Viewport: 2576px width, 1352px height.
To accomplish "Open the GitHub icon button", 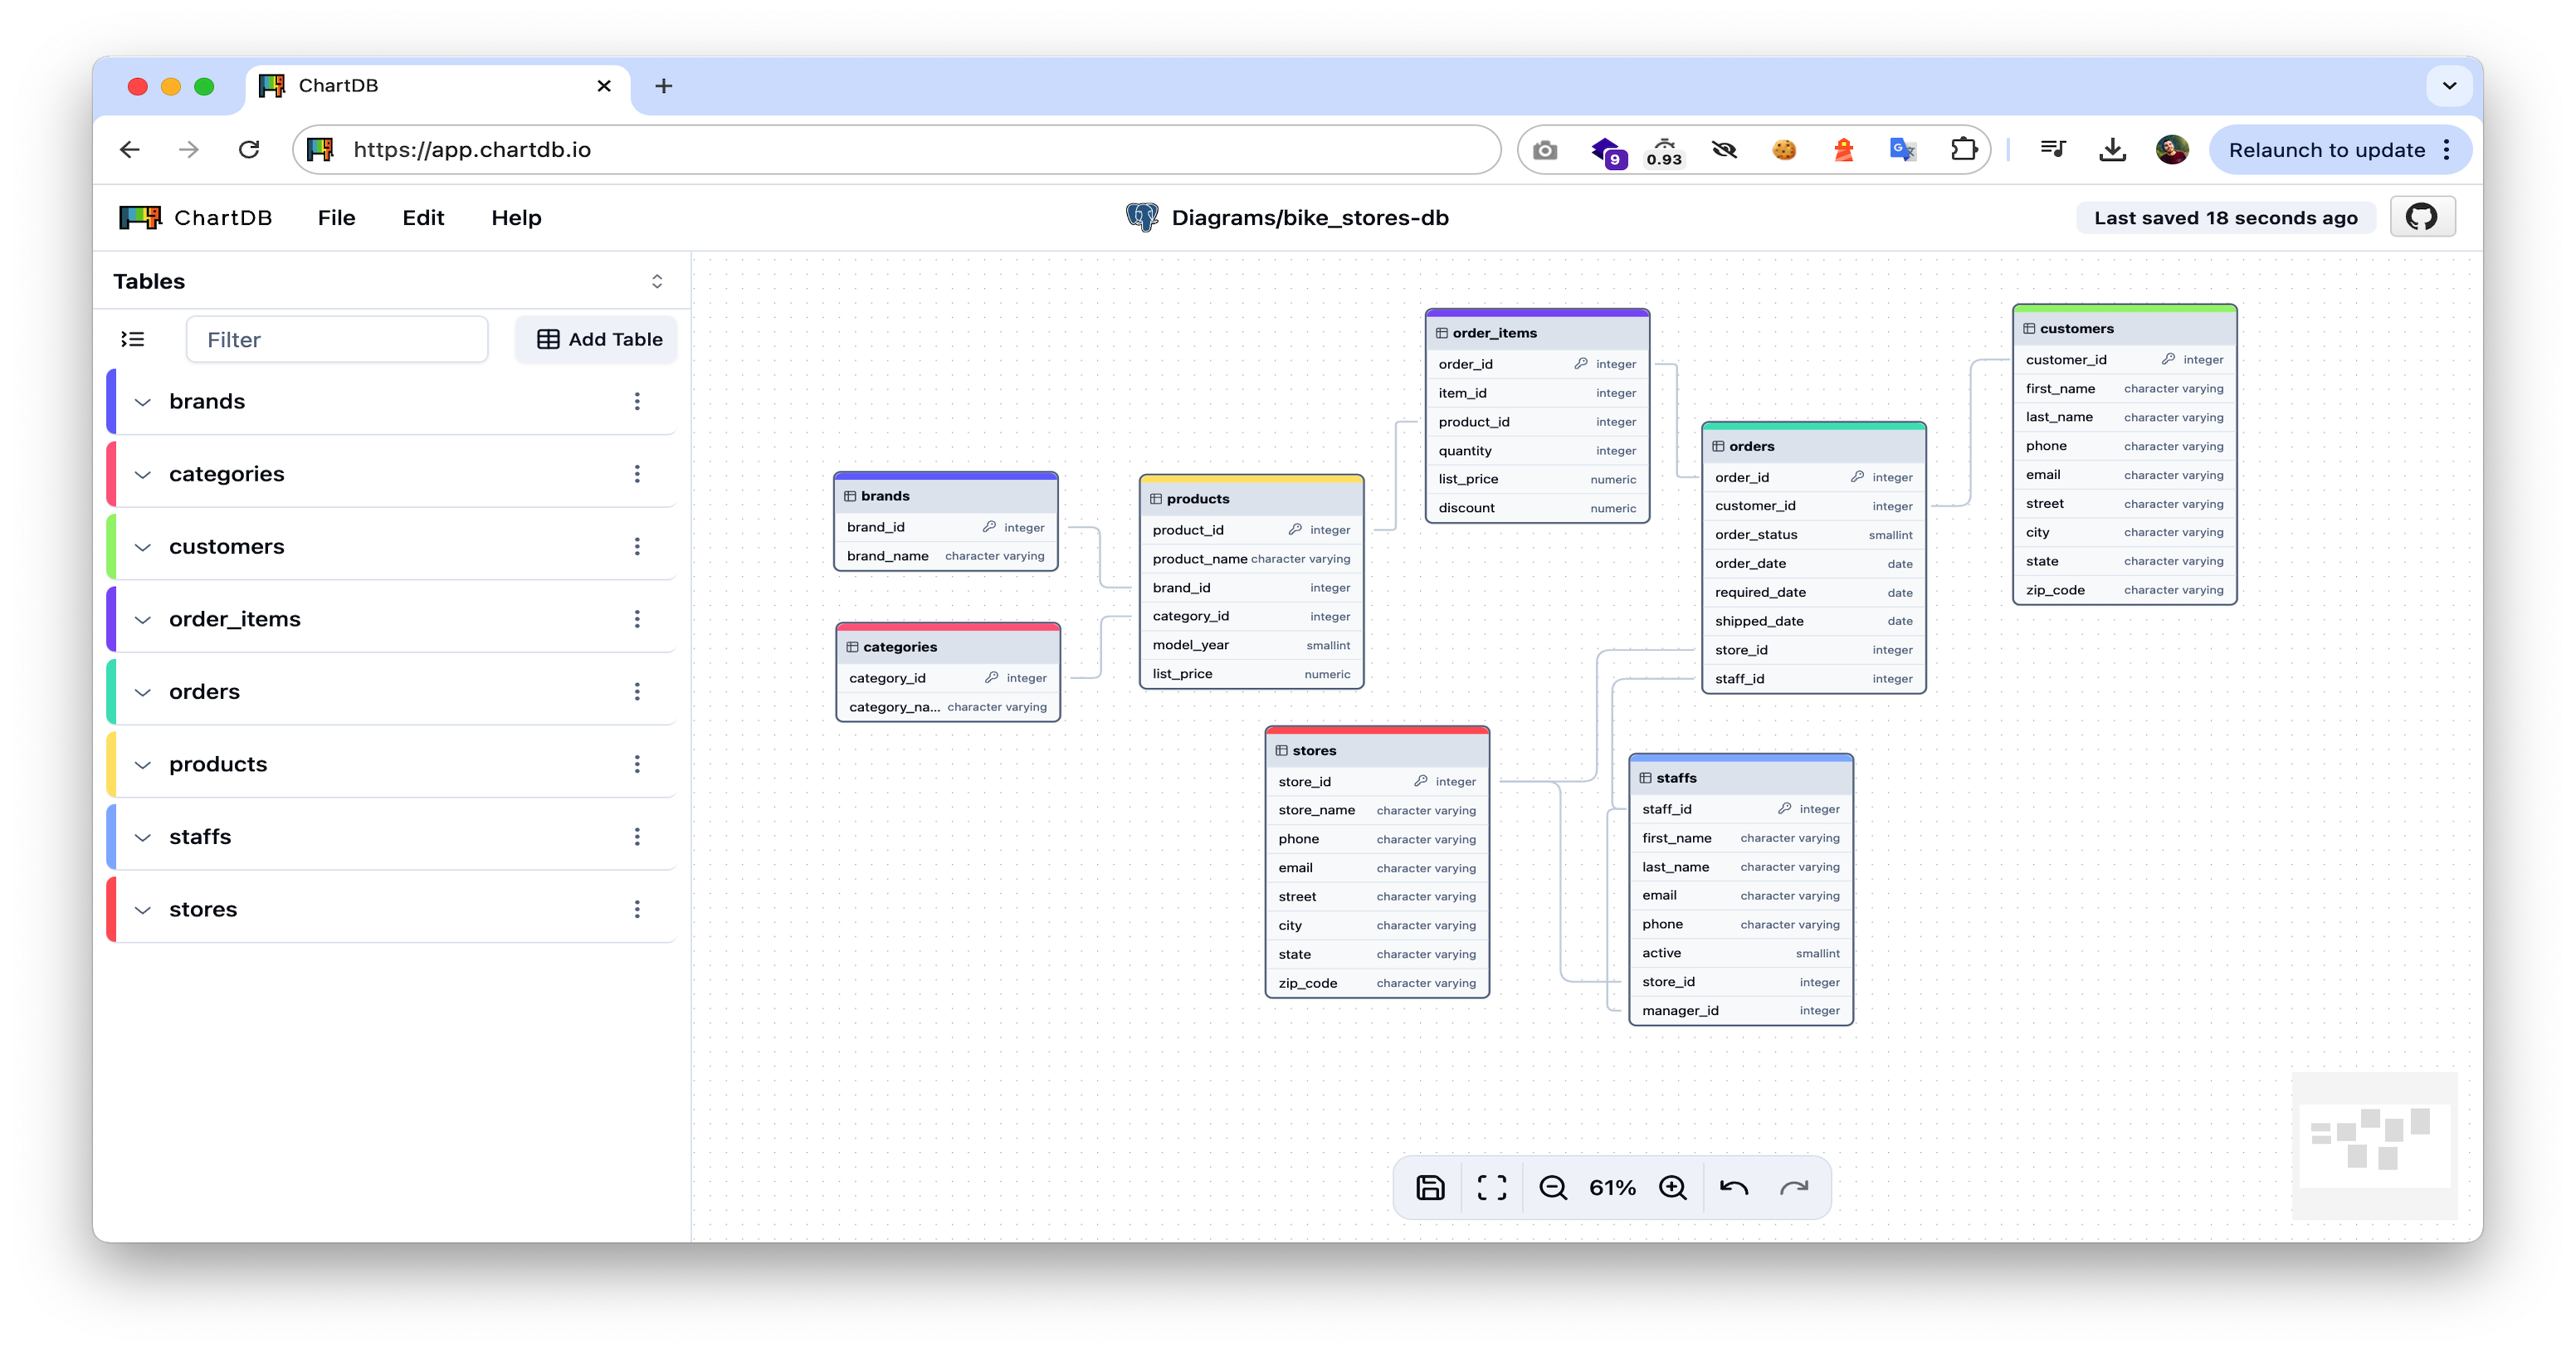I will 2421,217.
